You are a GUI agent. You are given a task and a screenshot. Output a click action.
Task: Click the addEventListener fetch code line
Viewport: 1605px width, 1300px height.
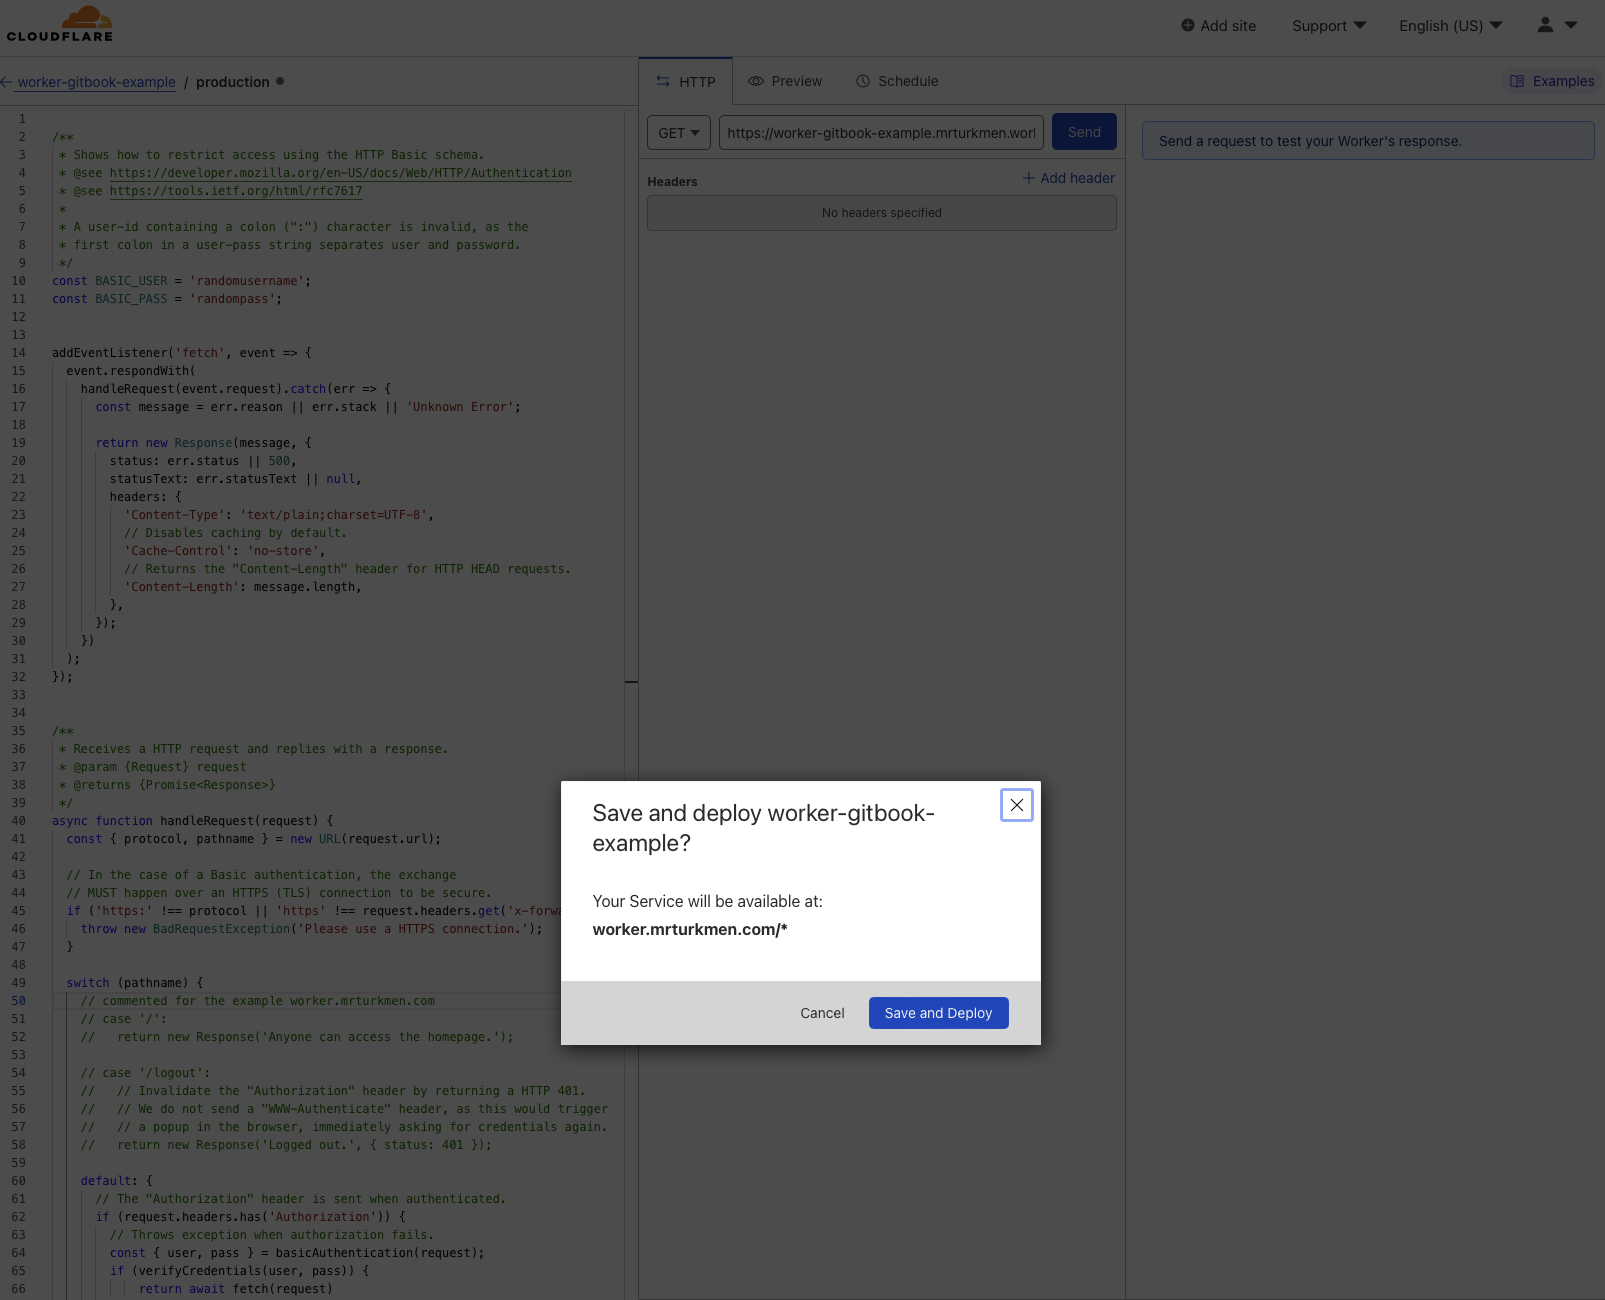182,353
